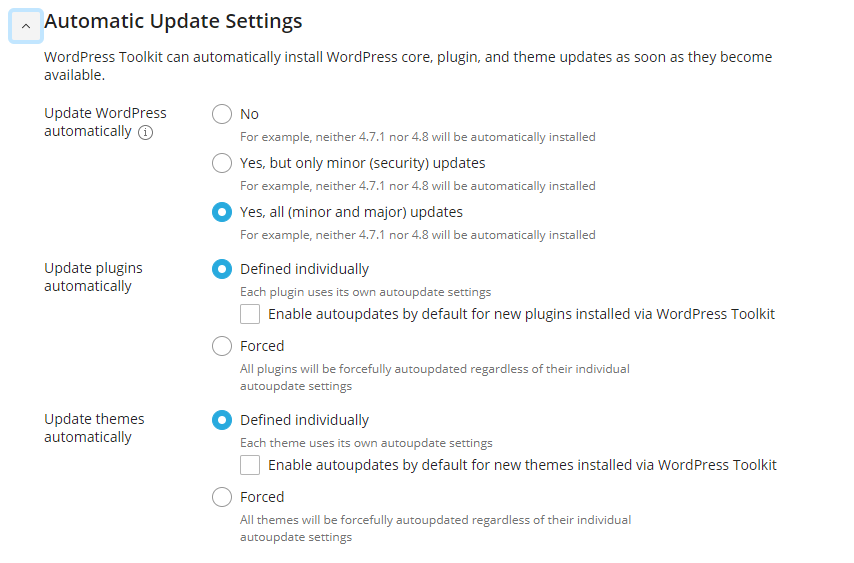Click the 'Automatic Update Settings' heading
This screenshot has width=854, height=563.
[x=173, y=21]
